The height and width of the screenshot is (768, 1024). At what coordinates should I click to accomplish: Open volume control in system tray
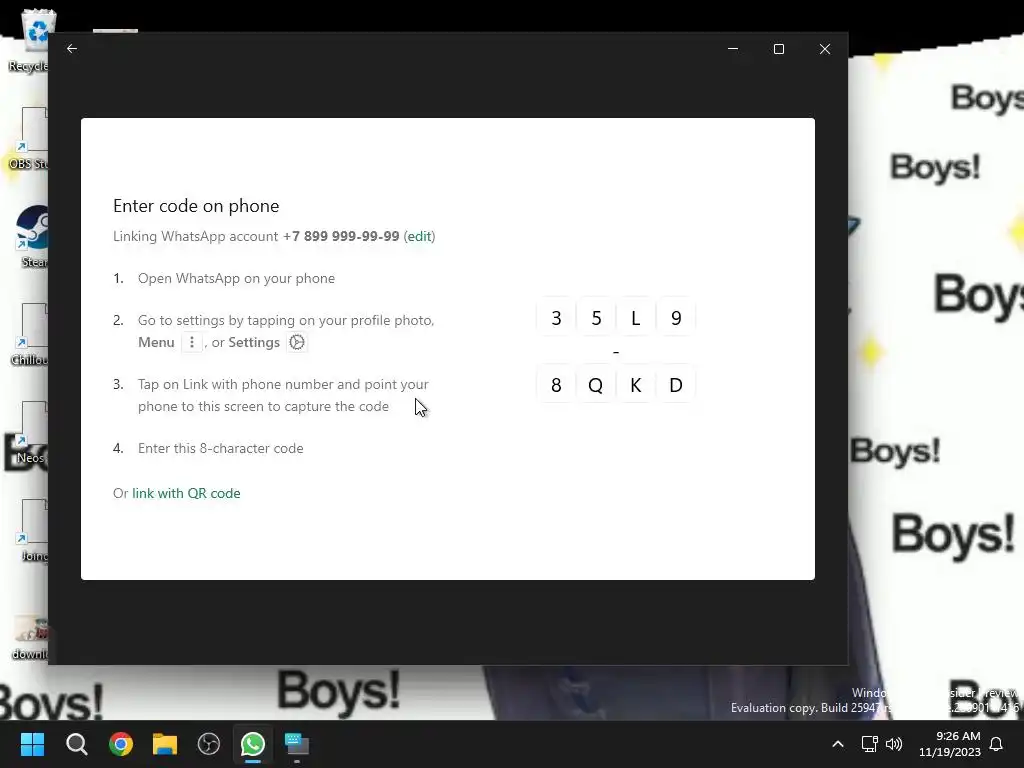893,744
